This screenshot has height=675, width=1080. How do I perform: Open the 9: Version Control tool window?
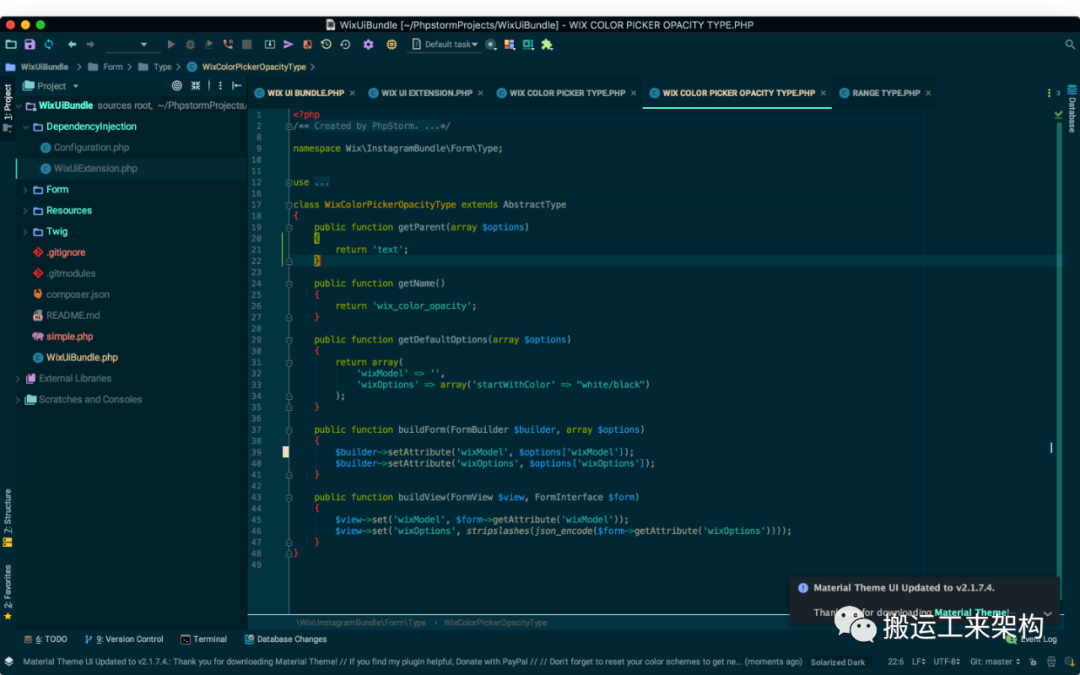pyautogui.click(x=124, y=639)
